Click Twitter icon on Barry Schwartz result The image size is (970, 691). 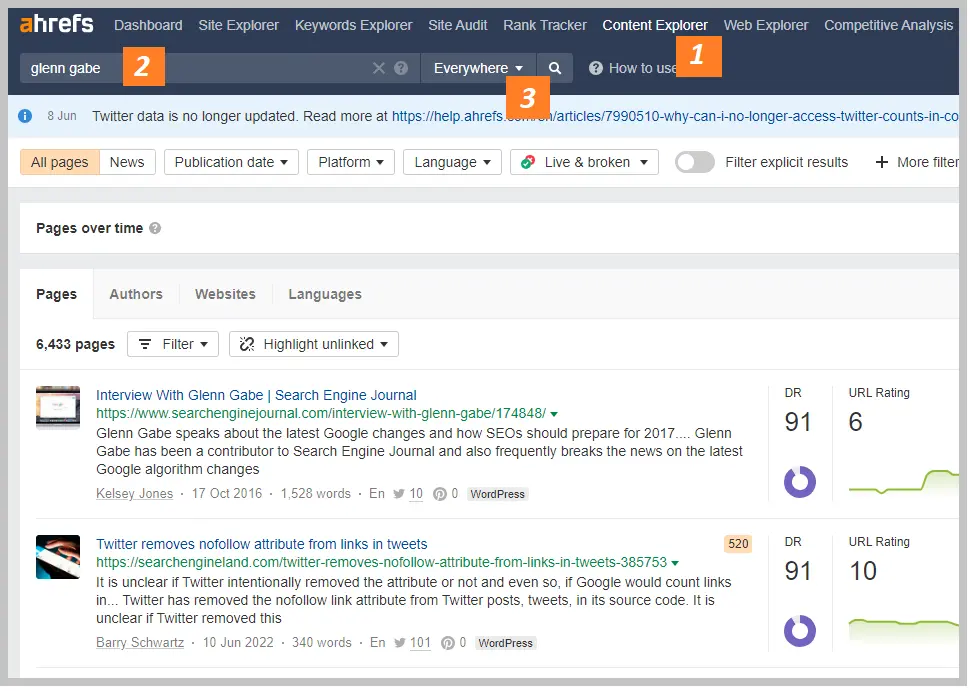tap(400, 643)
